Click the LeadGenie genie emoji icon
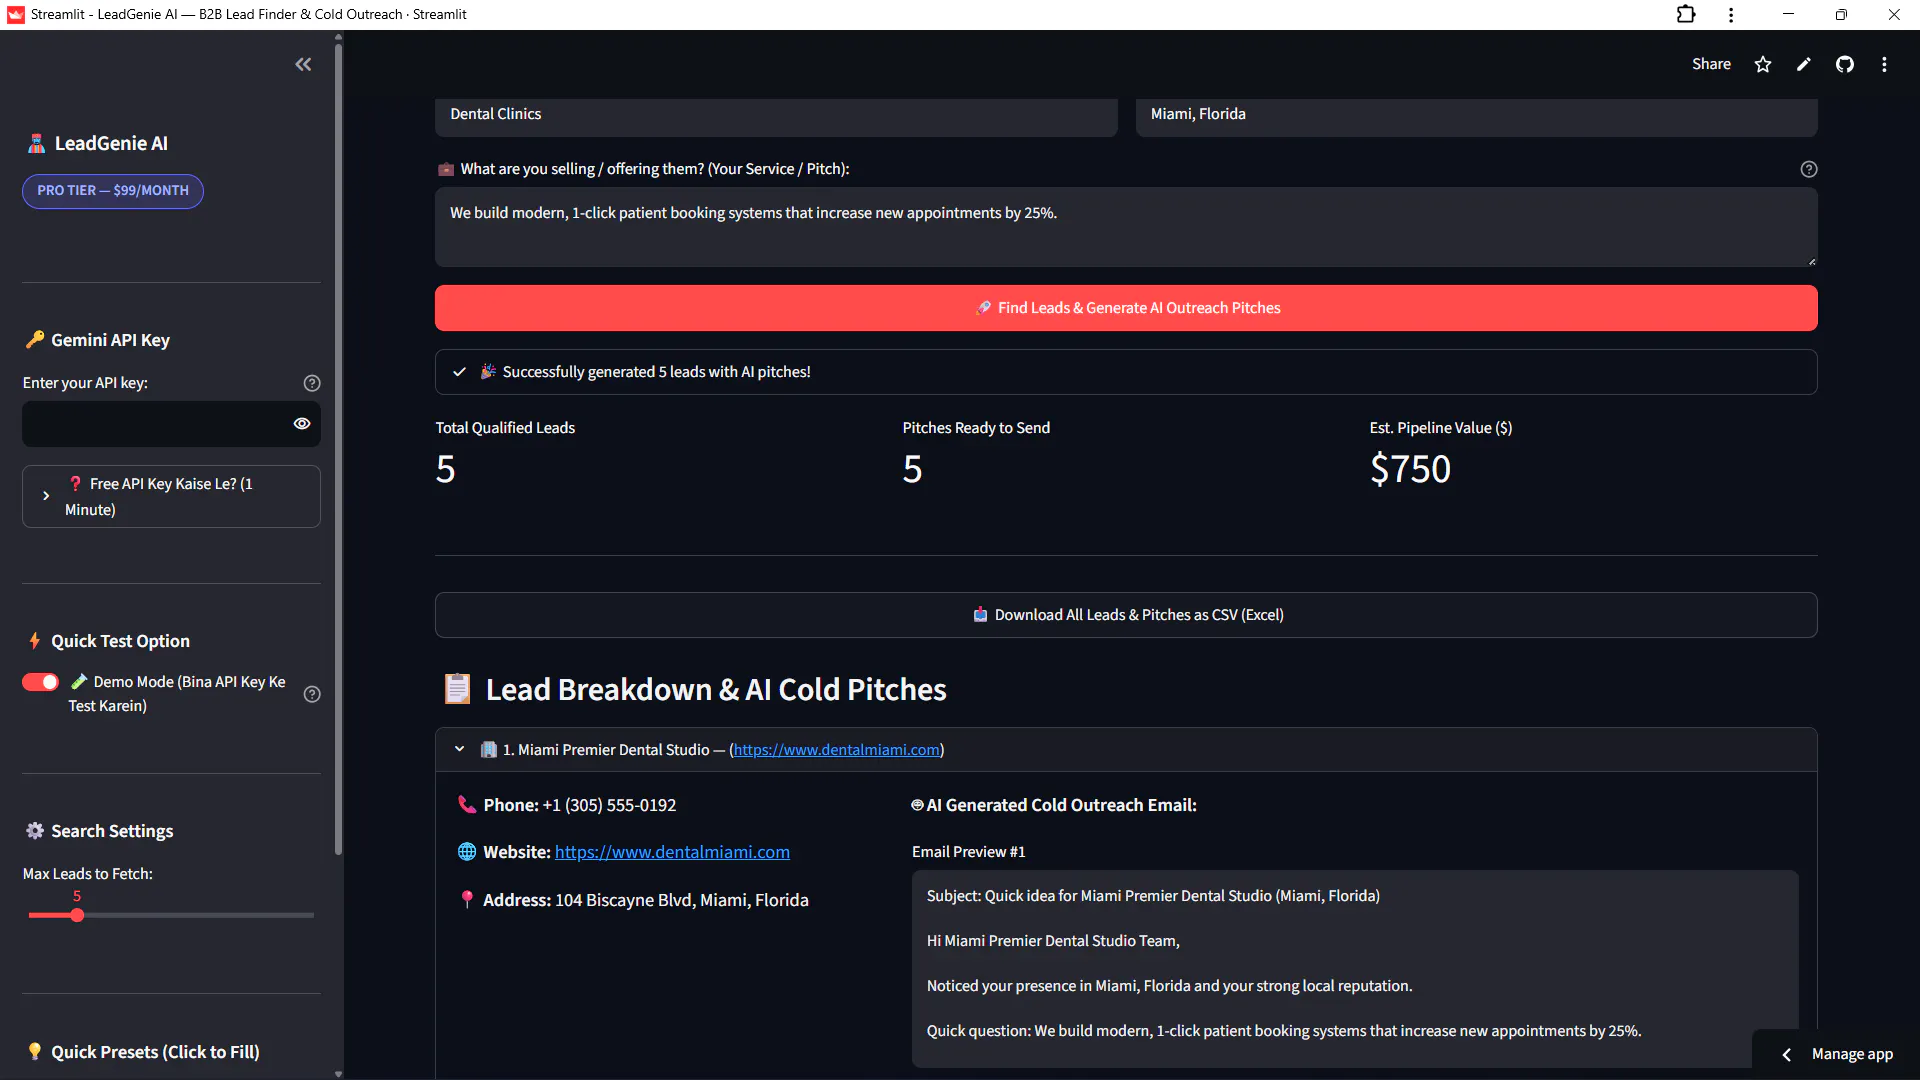This screenshot has height=1080, width=1920. pos(36,143)
